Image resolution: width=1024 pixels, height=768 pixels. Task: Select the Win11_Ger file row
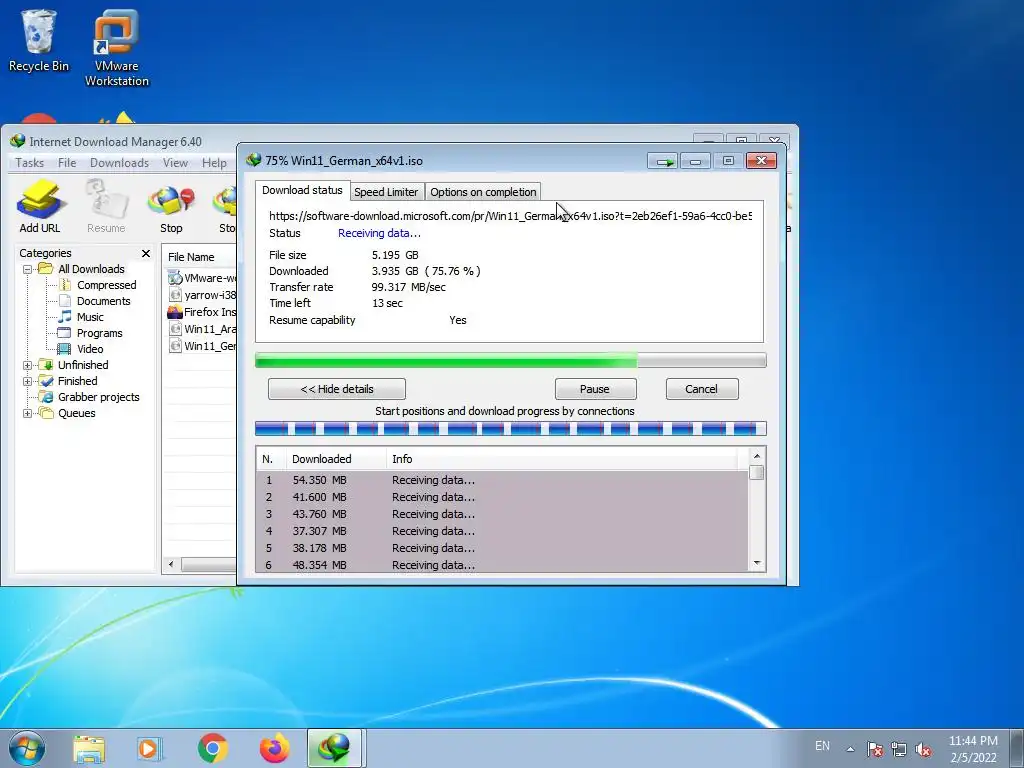point(202,346)
